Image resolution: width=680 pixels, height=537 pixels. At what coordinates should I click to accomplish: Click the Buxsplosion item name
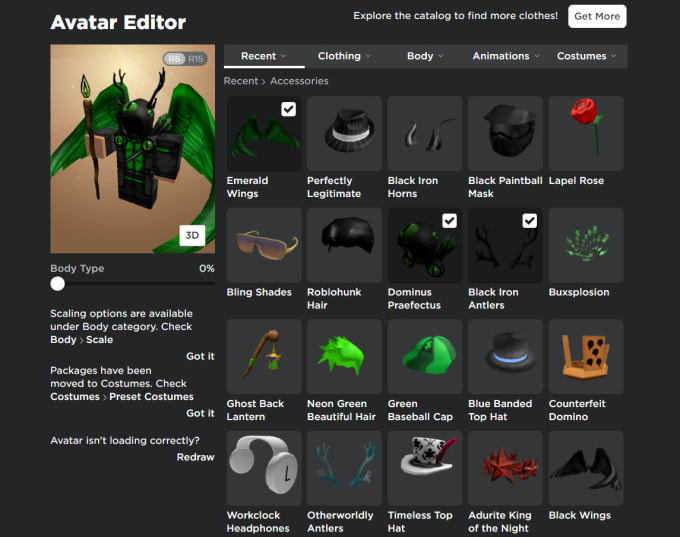pyautogui.click(x=579, y=292)
